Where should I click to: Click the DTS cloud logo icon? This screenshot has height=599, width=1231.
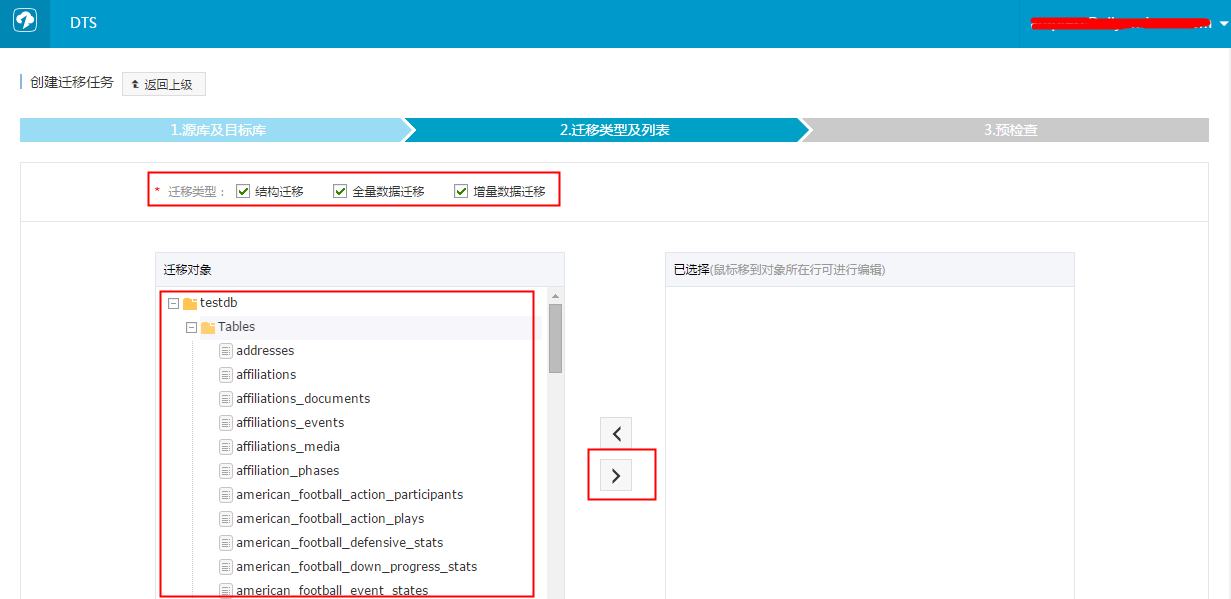click(25, 22)
